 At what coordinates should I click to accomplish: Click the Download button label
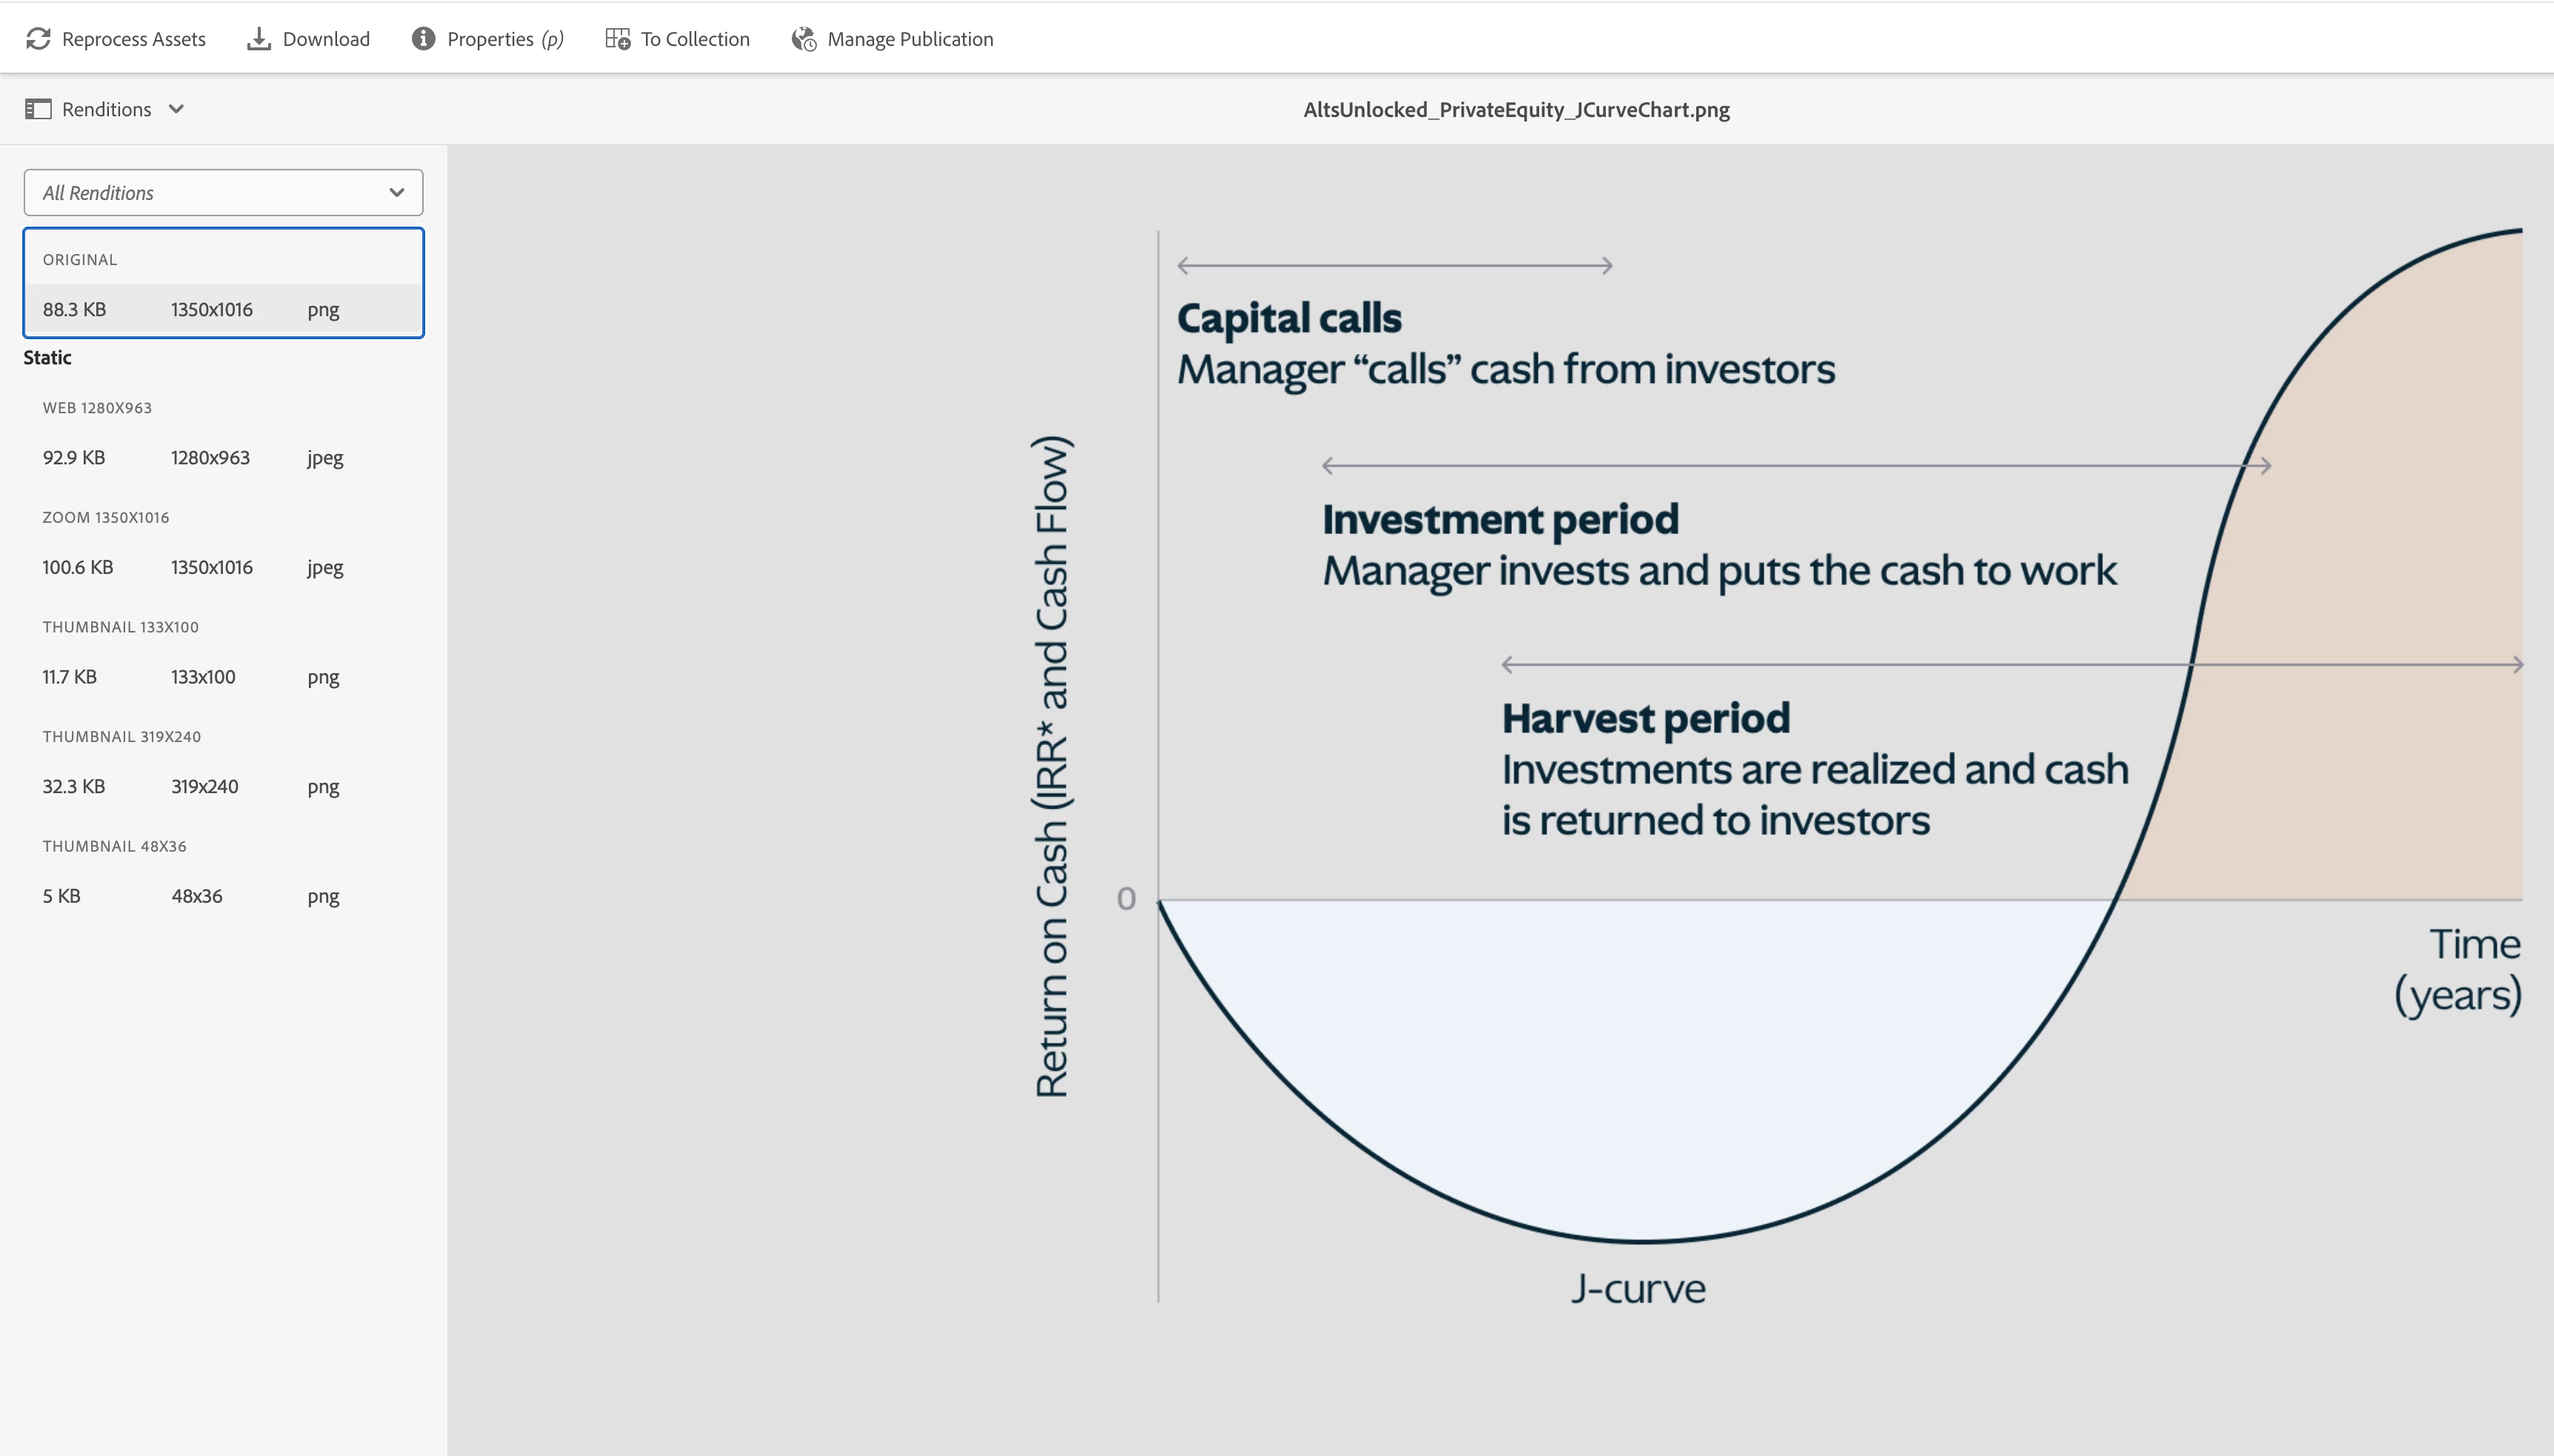(326, 39)
